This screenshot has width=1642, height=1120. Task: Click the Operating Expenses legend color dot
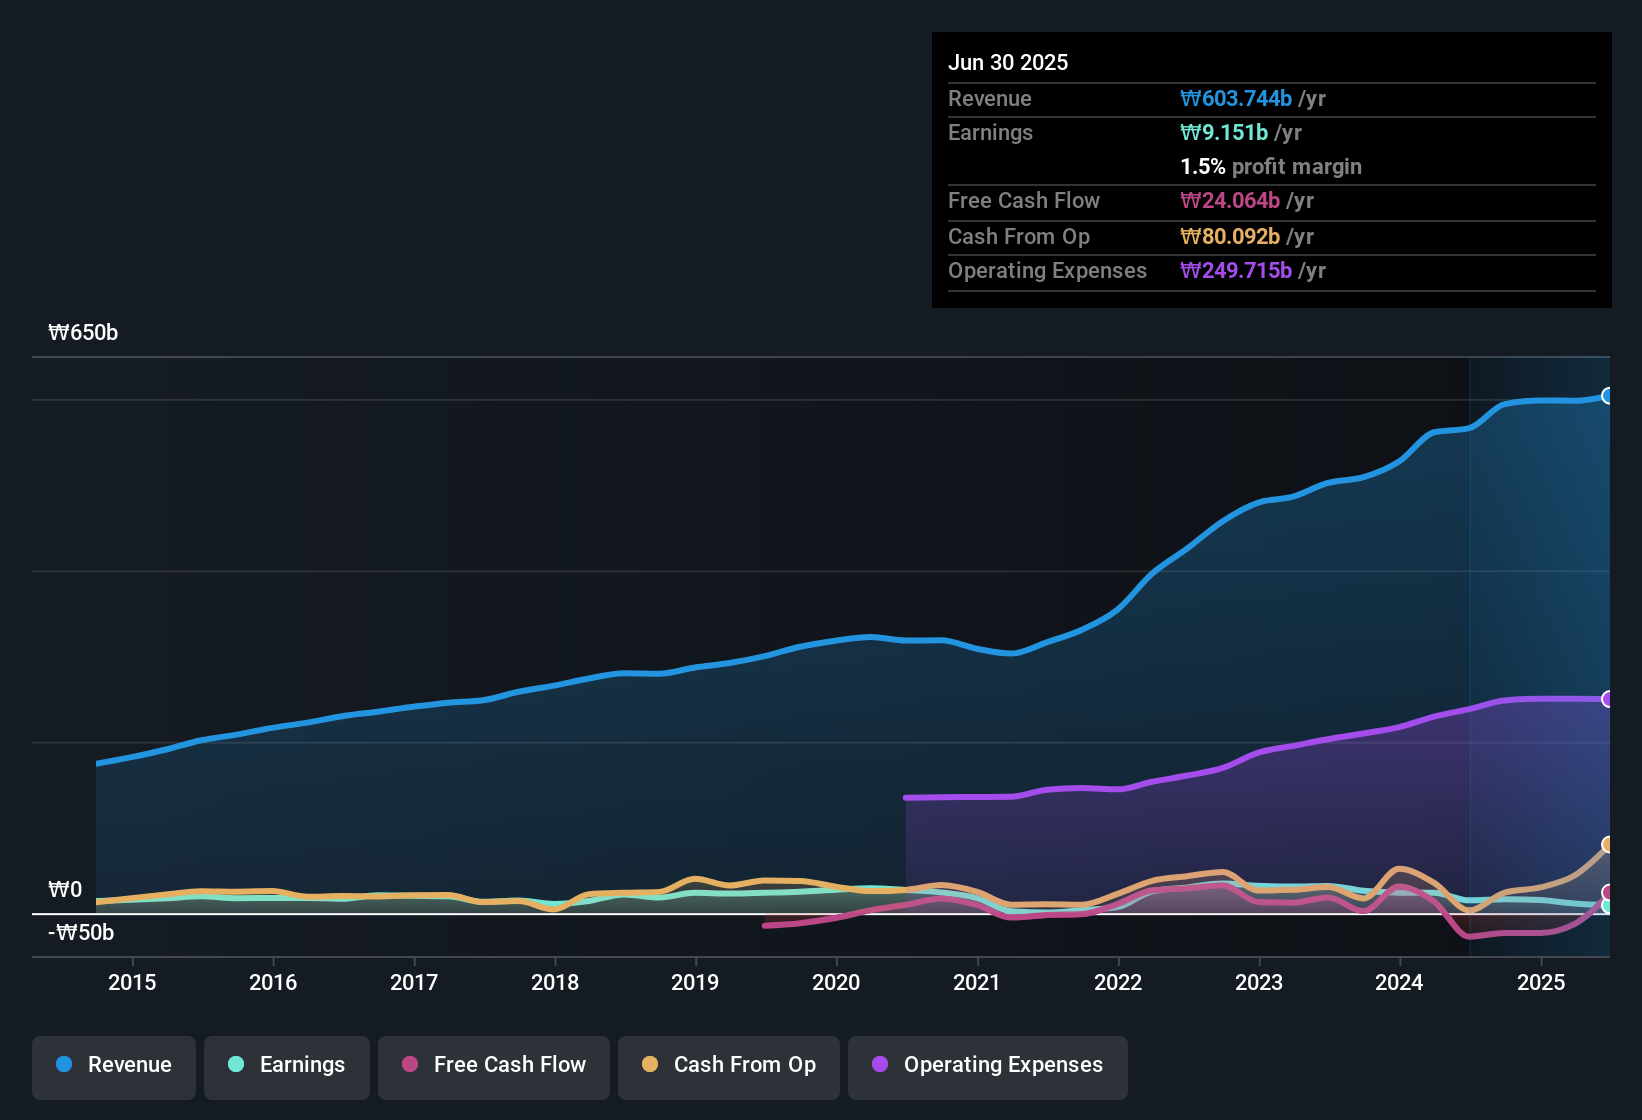click(x=880, y=1065)
